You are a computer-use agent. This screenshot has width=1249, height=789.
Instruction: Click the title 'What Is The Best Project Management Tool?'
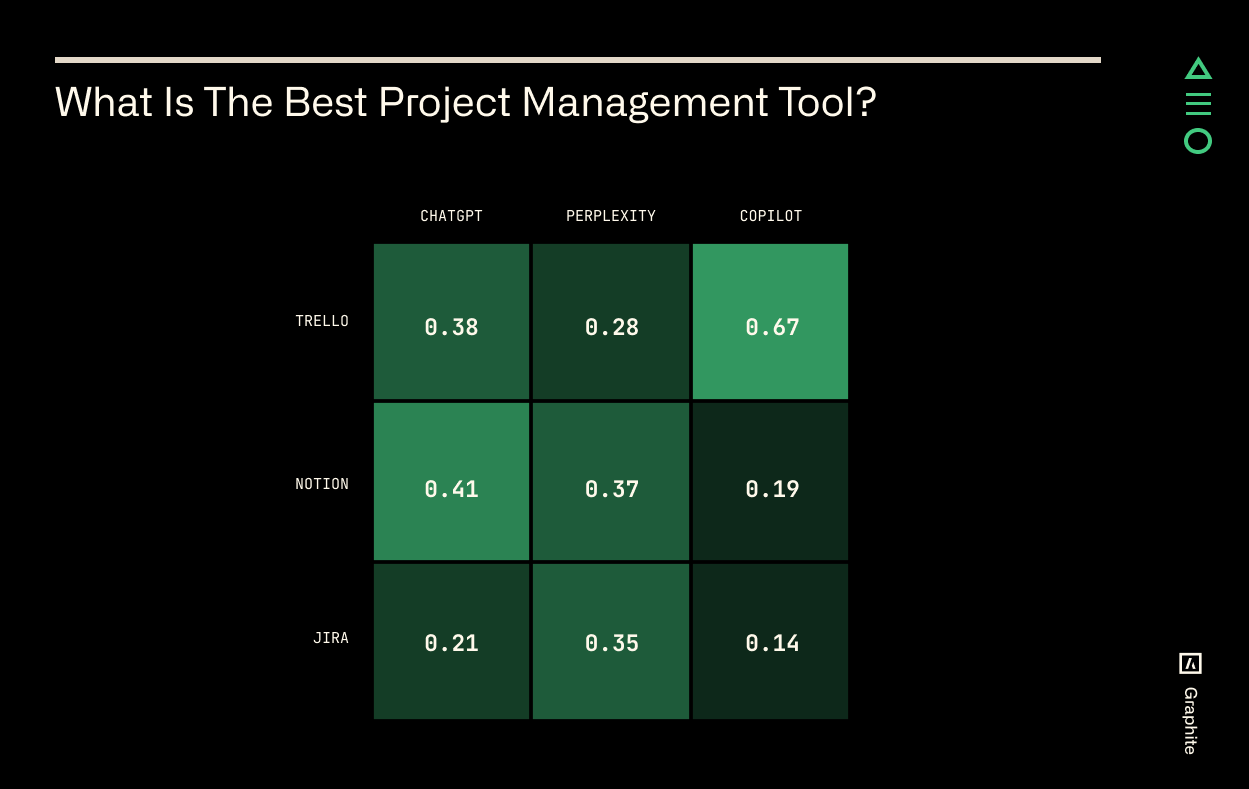[466, 102]
